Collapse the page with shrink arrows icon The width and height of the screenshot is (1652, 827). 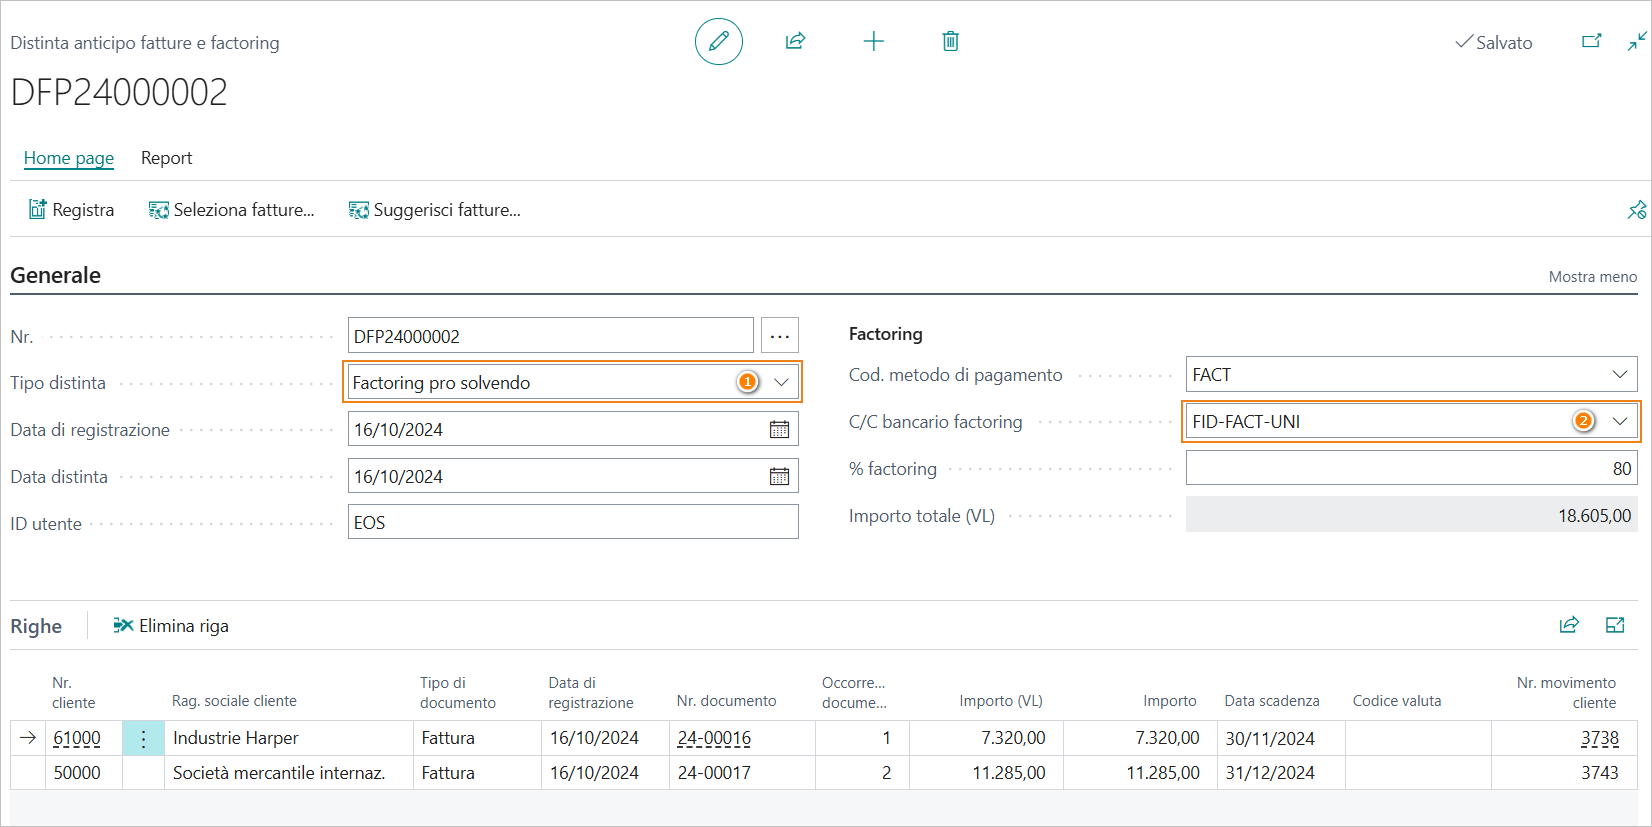[1636, 41]
